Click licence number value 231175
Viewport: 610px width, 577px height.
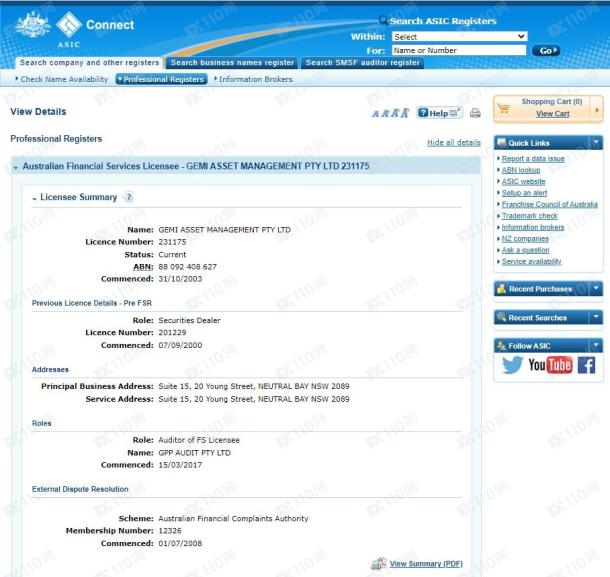(172, 242)
